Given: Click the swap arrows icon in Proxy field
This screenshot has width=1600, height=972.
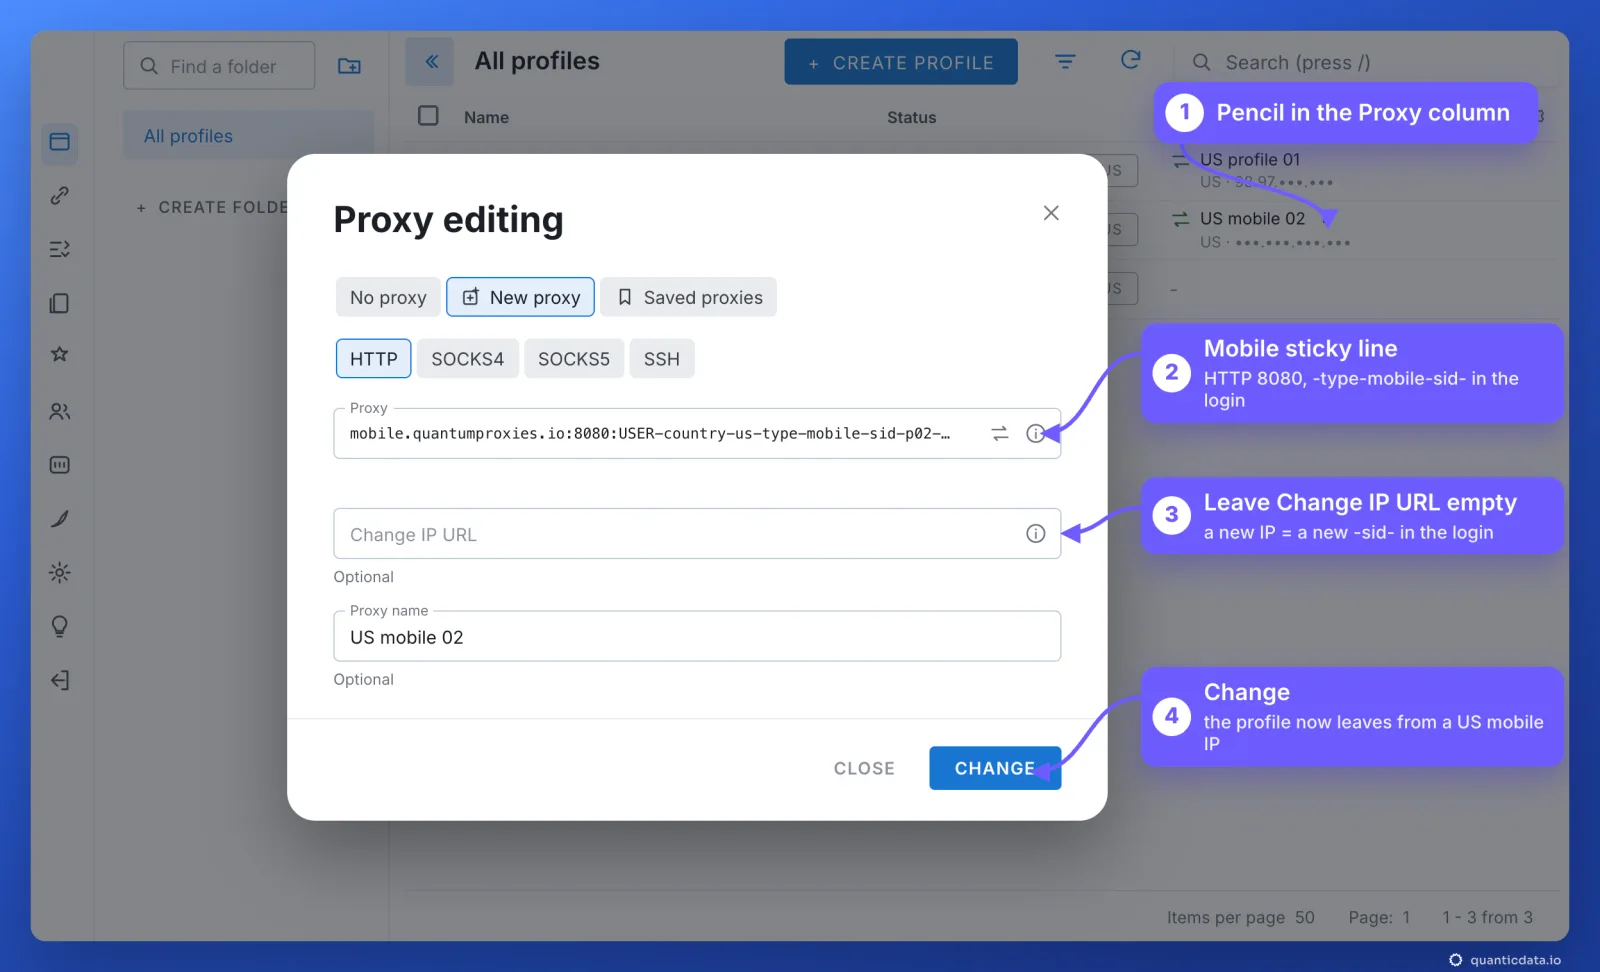Looking at the screenshot, I should point(1000,433).
